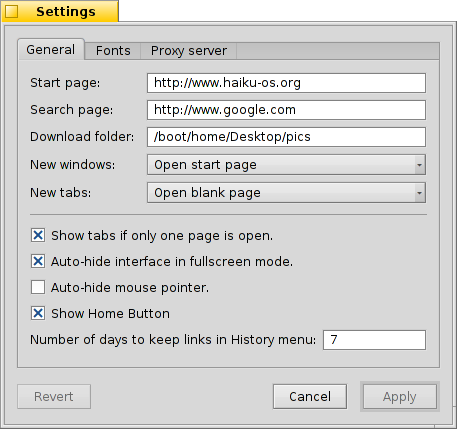Click the New windows label
This screenshot has width=457, height=429.
tap(73, 165)
